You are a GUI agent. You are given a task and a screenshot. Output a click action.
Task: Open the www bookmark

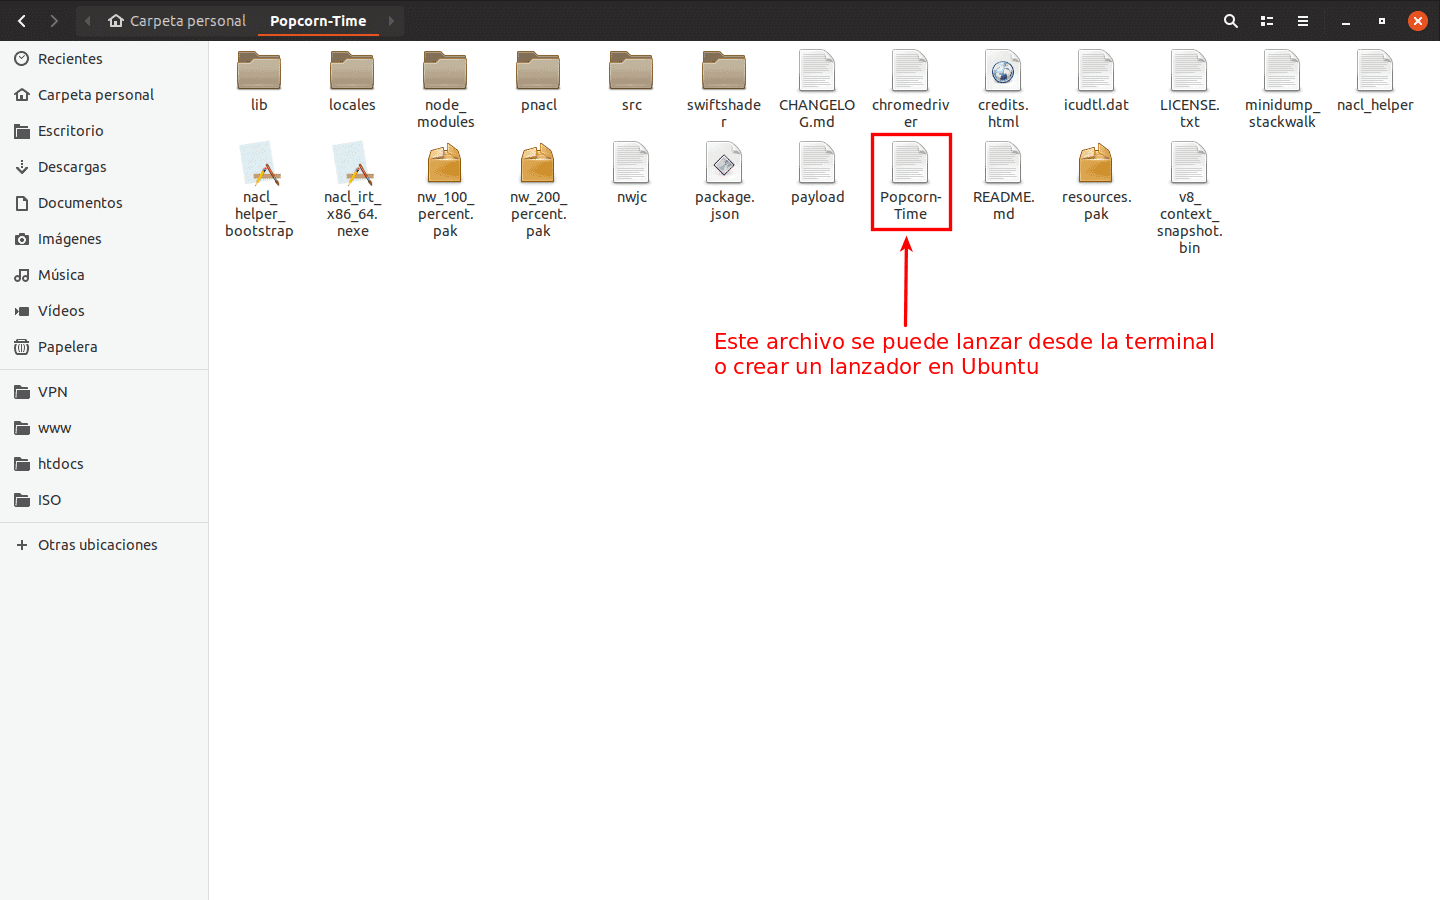point(104,428)
